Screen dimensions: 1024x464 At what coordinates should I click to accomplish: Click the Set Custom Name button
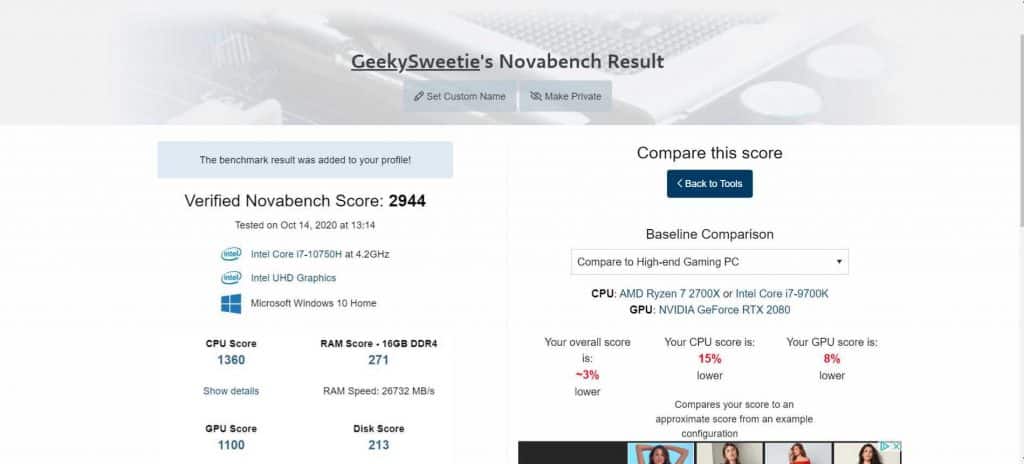point(460,97)
